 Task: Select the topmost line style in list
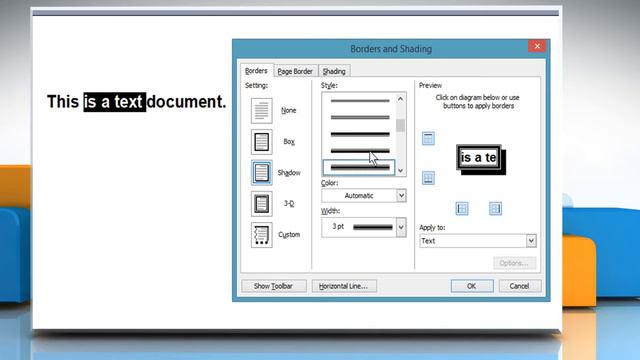pyautogui.click(x=360, y=101)
